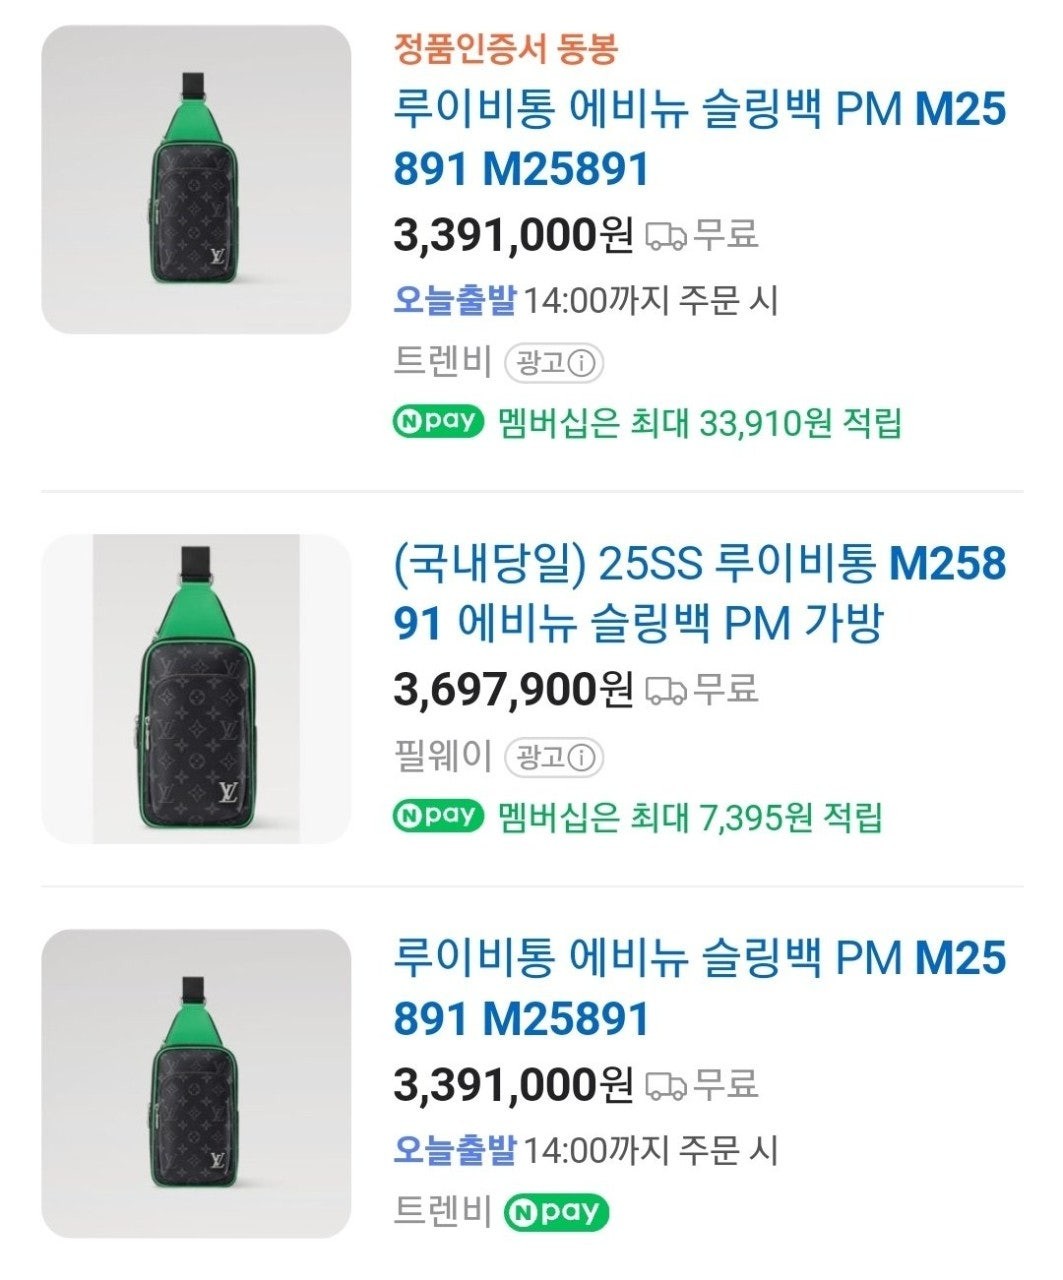Select the 필웨이 seller name
This screenshot has height=1280, width=1063.
[x=443, y=757]
